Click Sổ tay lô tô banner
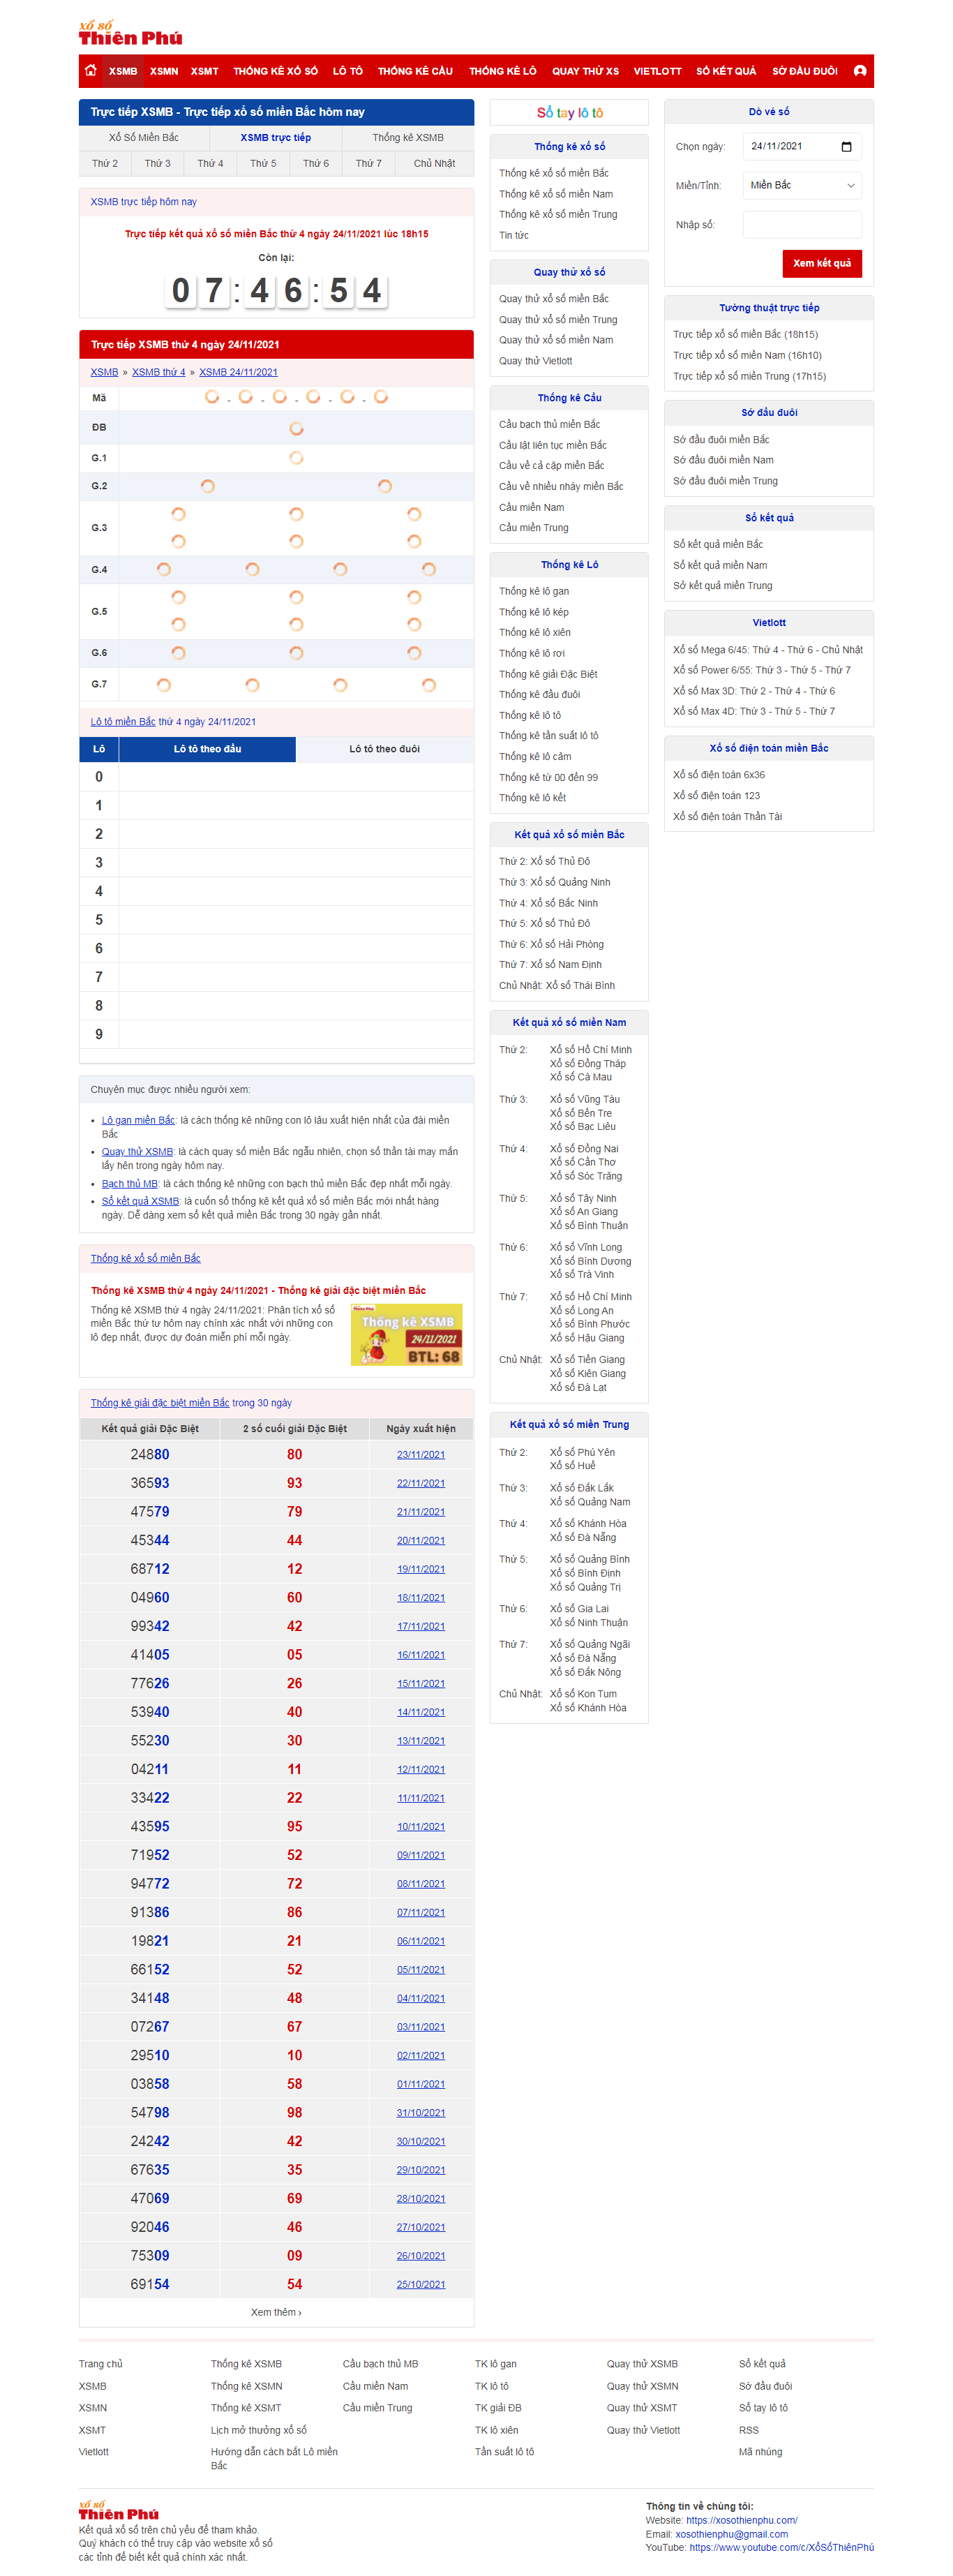This screenshot has width=953, height=2576. pos(569,113)
